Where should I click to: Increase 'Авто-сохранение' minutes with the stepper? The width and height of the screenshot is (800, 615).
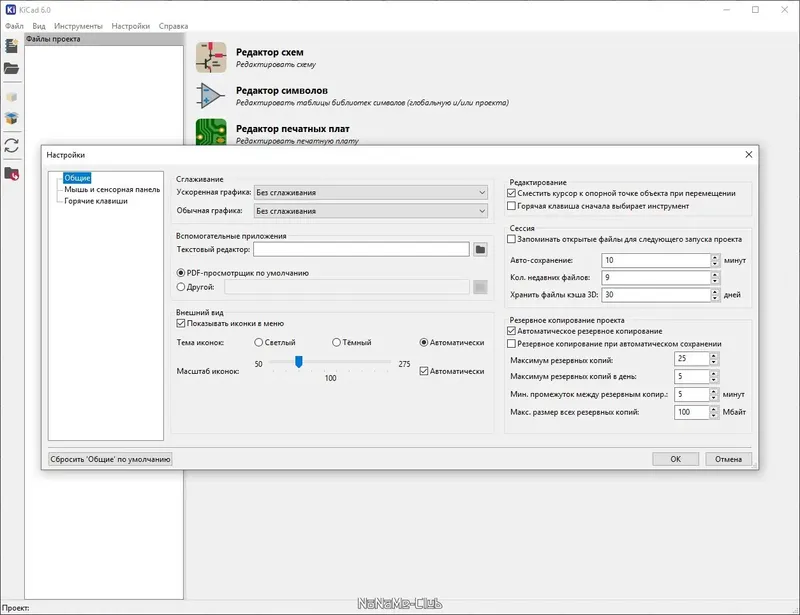pyautogui.click(x=715, y=256)
